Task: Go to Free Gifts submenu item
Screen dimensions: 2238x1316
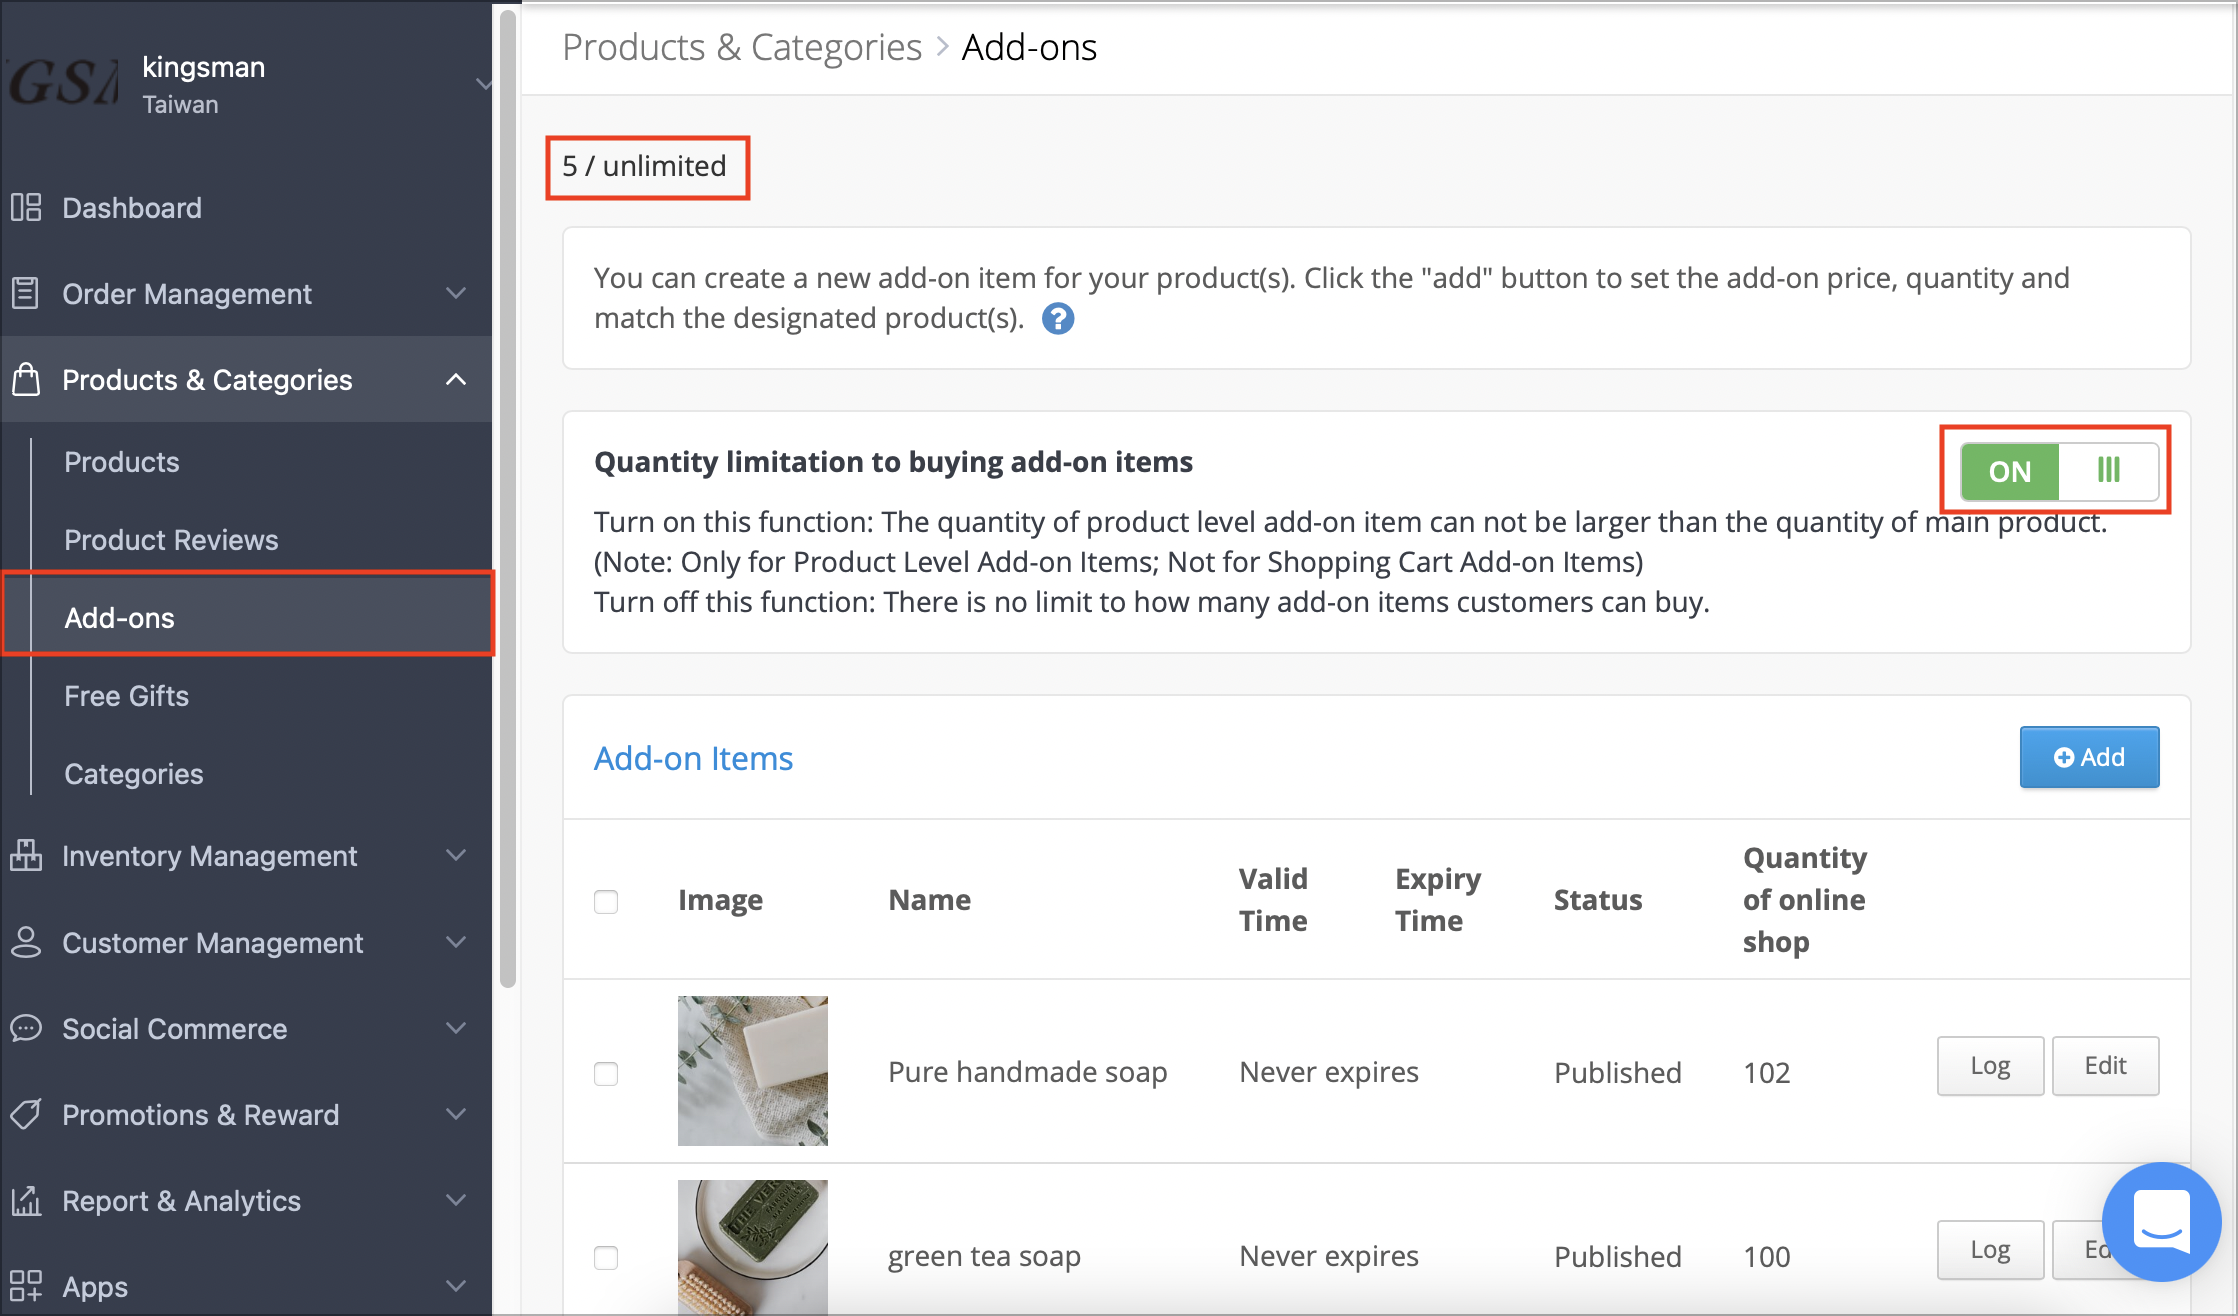Action: [x=126, y=696]
